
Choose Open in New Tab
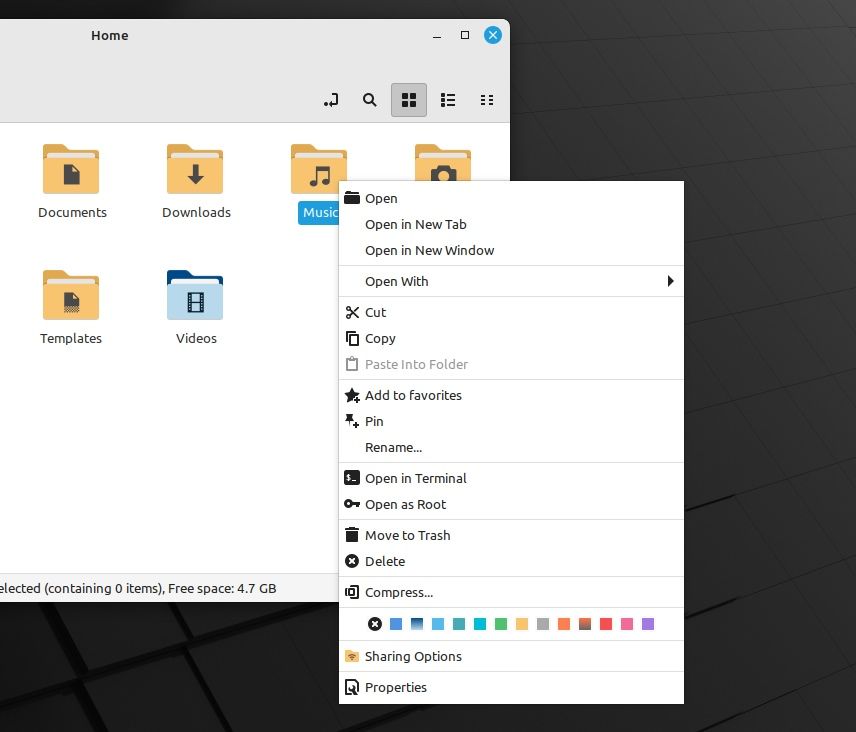(415, 224)
